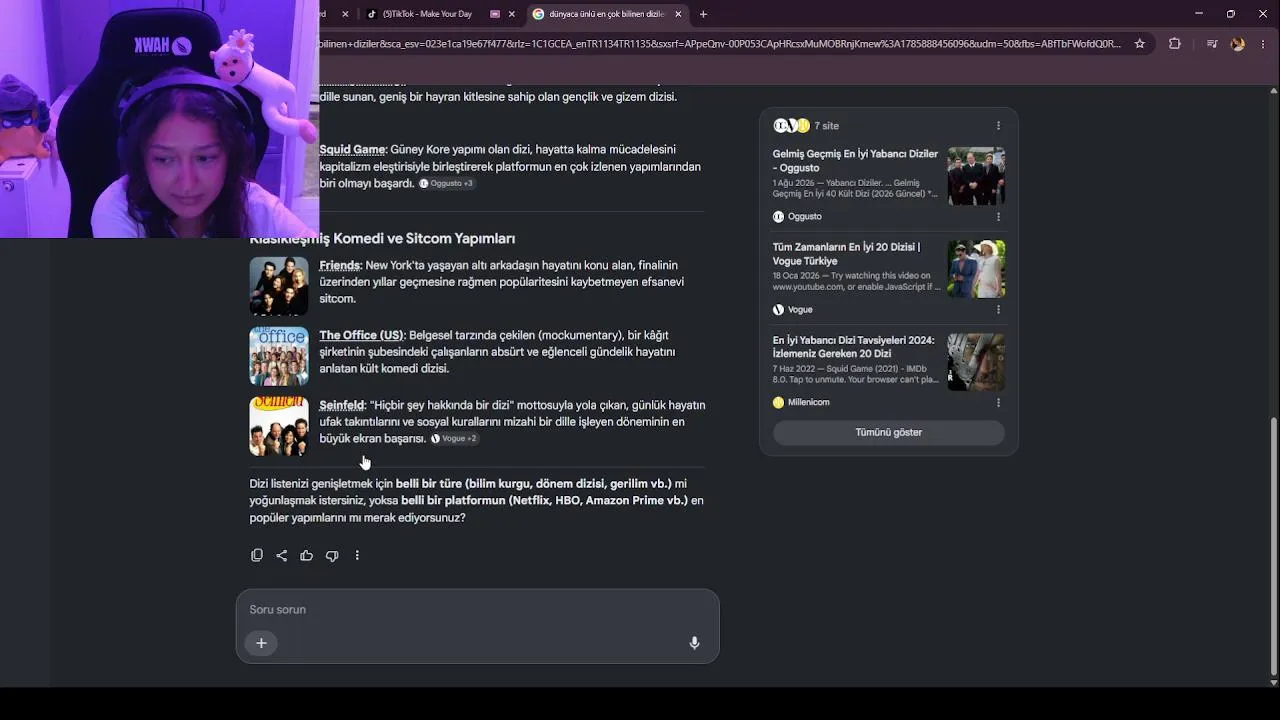Open the Chrome three-dot menu
Screen dimensions: 1280x720
(1262, 44)
